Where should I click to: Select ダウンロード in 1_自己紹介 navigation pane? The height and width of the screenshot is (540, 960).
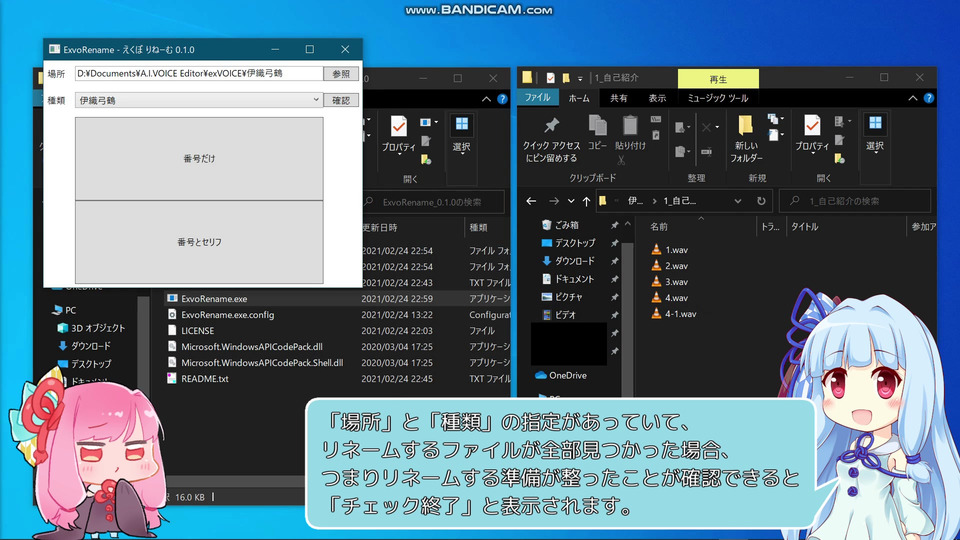(x=568, y=261)
